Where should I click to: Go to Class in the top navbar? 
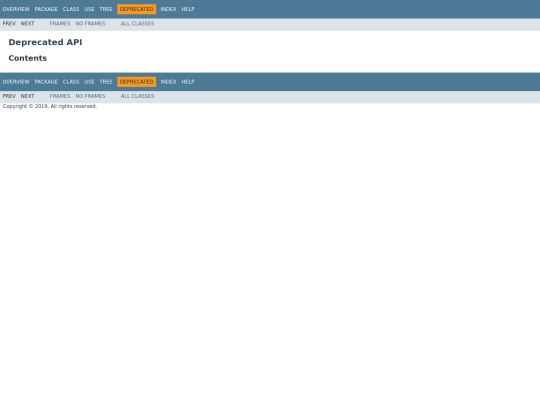(x=71, y=9)
